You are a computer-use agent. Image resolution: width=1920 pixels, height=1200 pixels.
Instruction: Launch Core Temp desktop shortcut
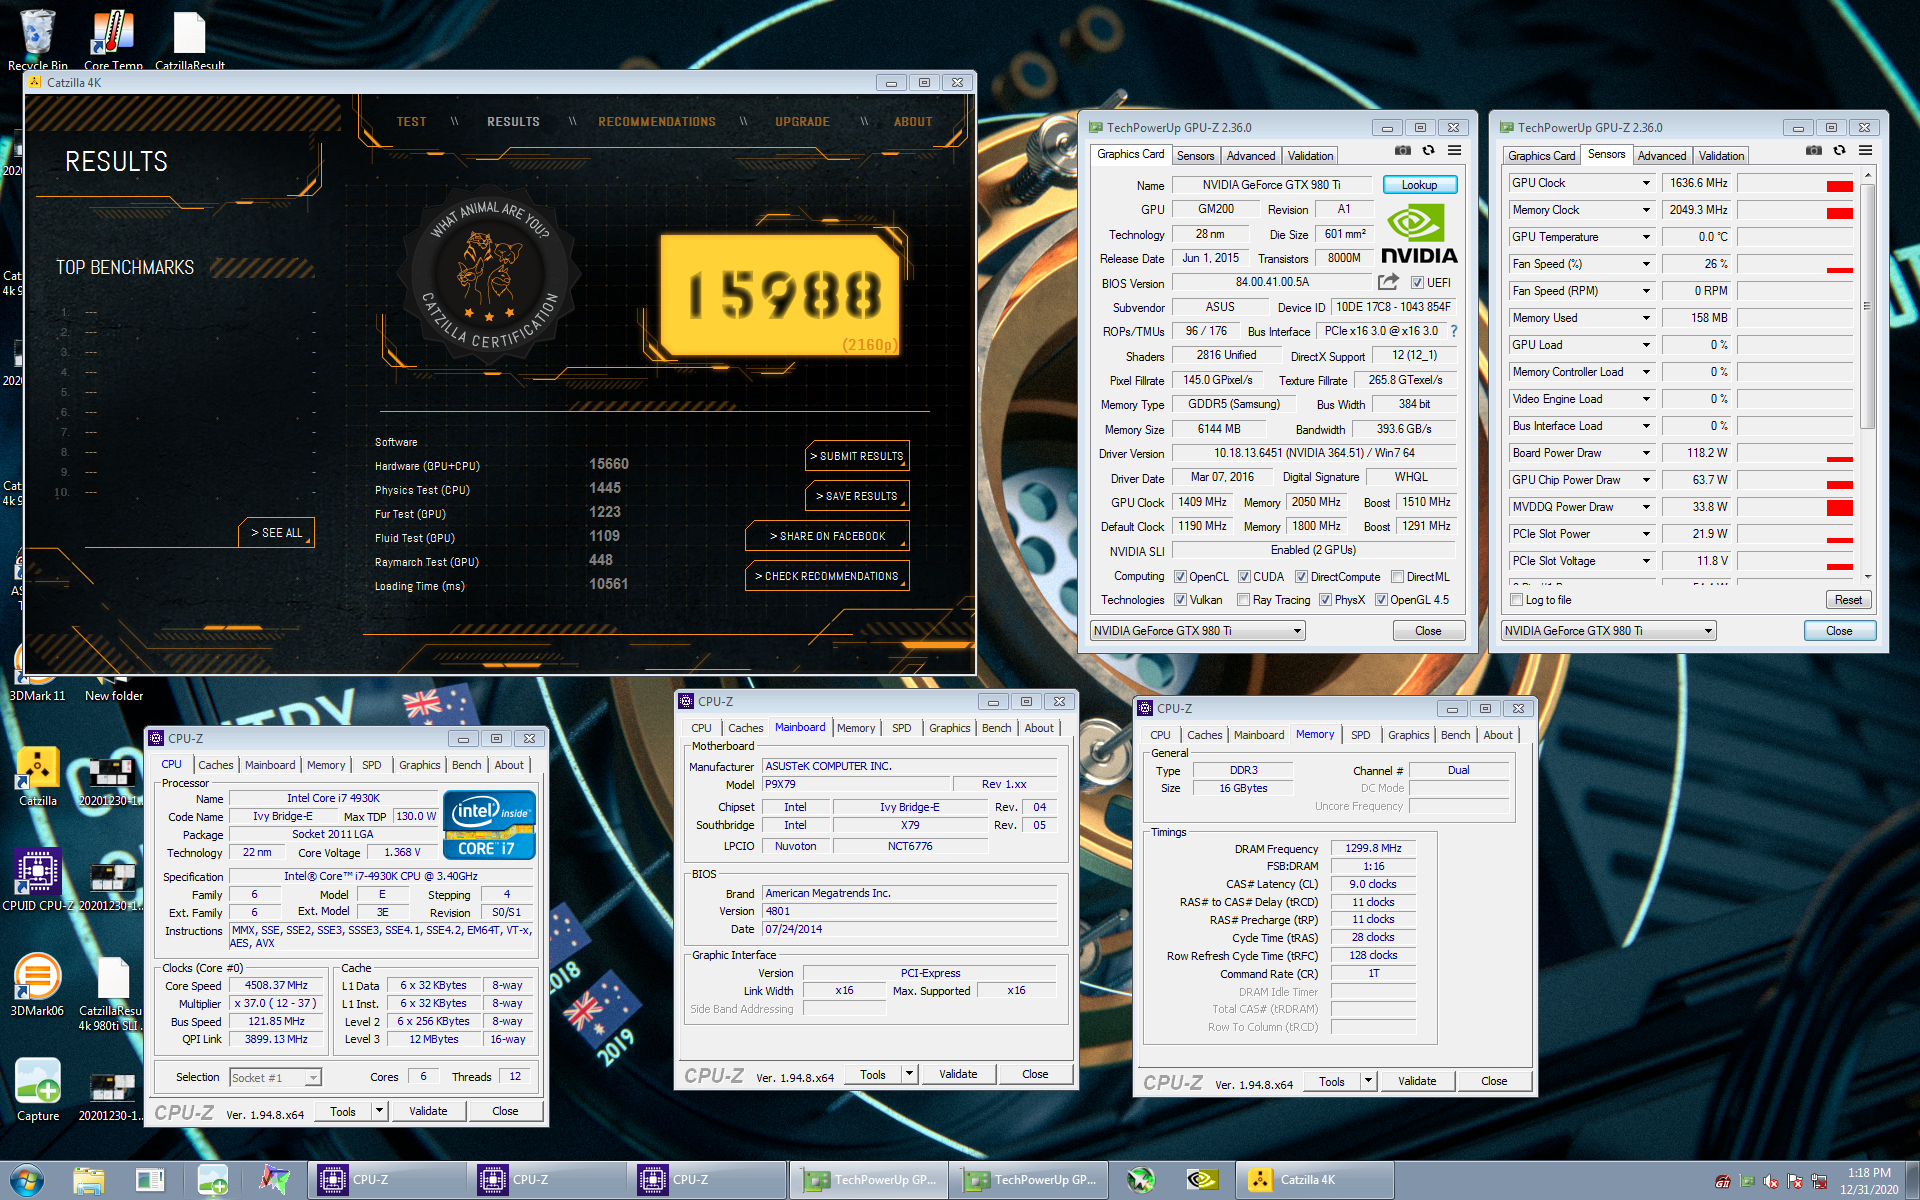coord(113,38)
